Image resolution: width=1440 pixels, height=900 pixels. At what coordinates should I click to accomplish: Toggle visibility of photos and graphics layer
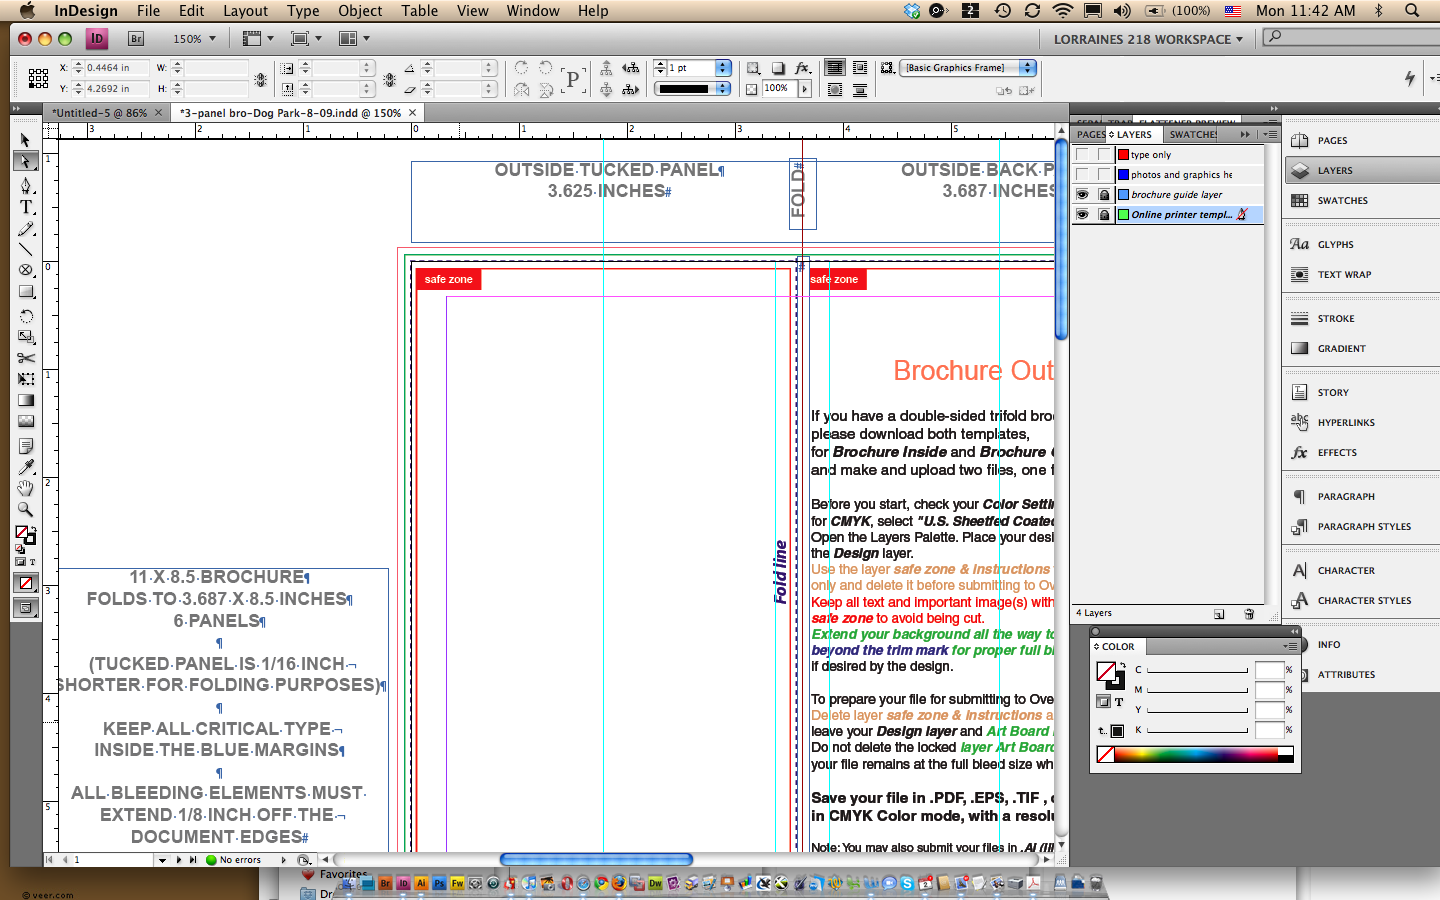1082,175
